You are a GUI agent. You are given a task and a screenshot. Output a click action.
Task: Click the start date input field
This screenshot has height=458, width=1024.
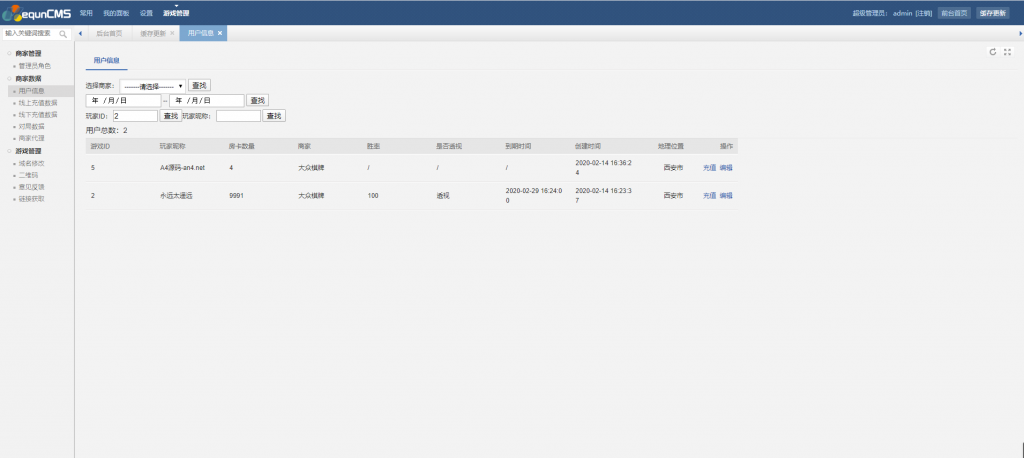[123, 101]
